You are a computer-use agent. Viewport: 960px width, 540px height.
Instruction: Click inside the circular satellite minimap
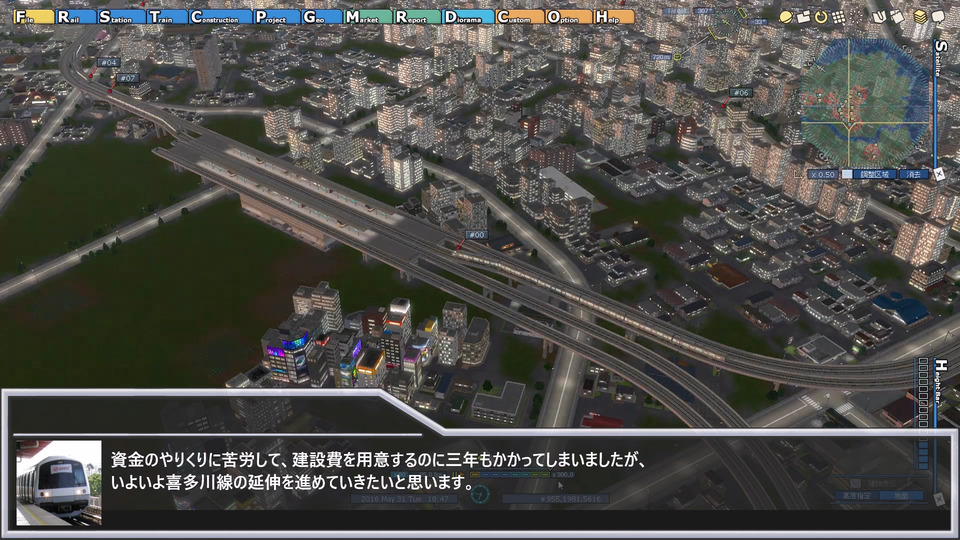click(867, 102)
